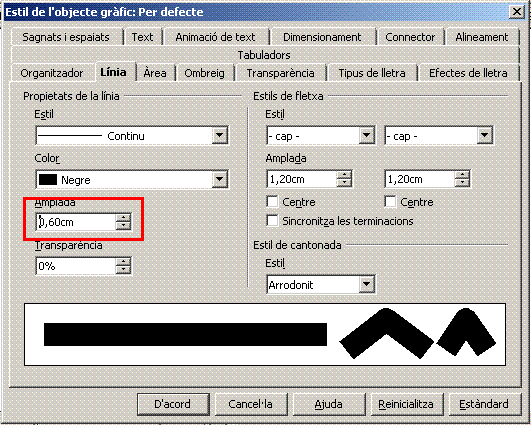Click the Transparència 0% field
Image resolution: width=531 pixels, height=425 pixels.
(x=76, y=266)
